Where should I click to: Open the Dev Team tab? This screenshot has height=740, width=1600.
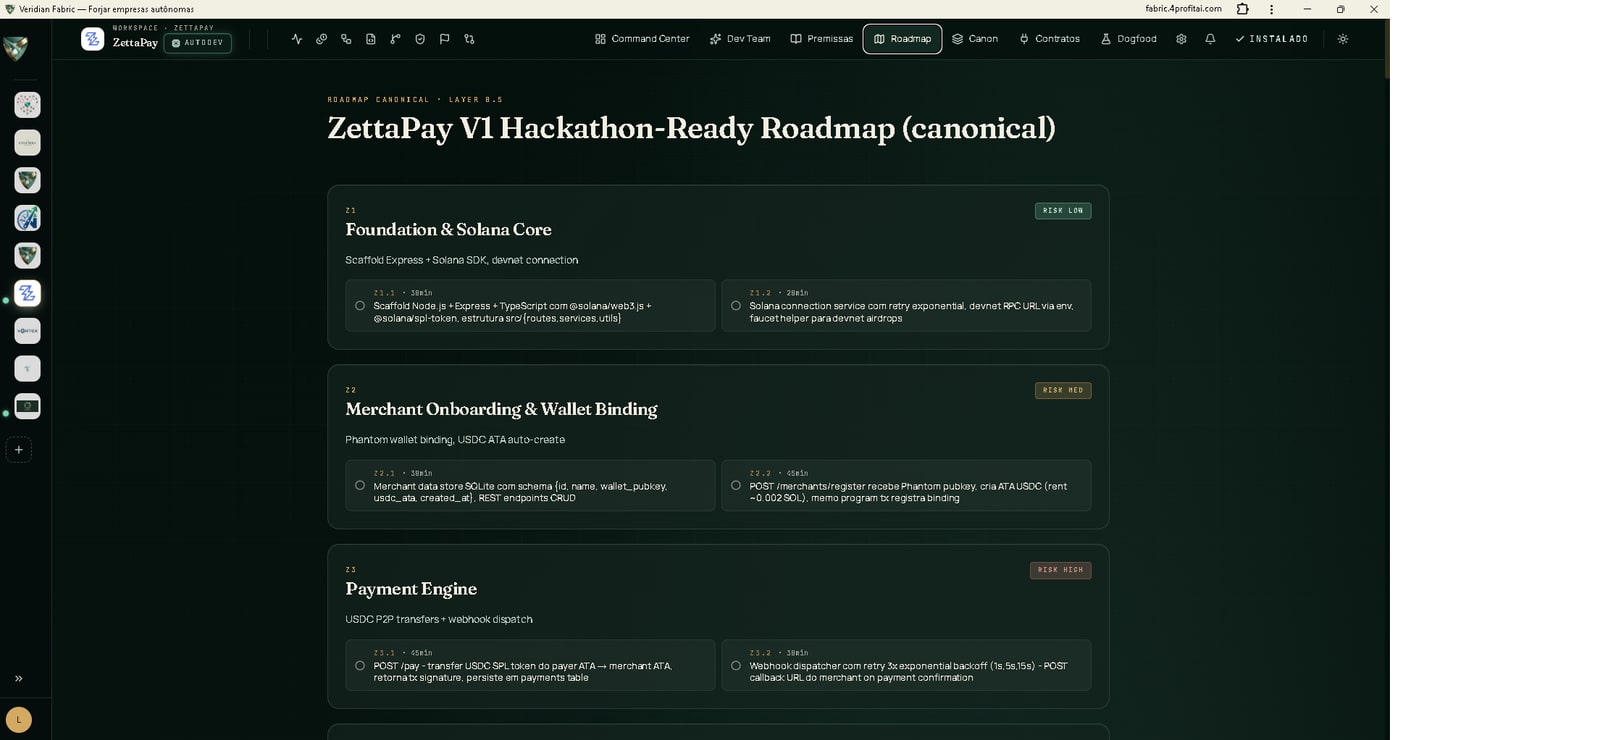pos(740,39)
